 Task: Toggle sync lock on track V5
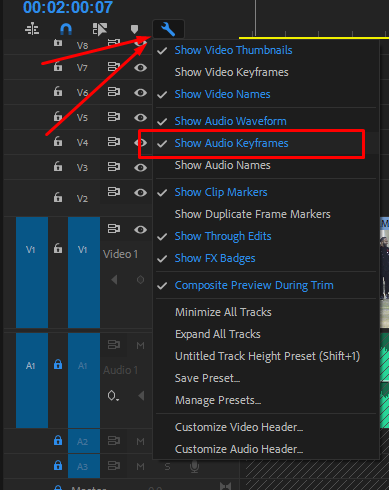tap(114, 117)
